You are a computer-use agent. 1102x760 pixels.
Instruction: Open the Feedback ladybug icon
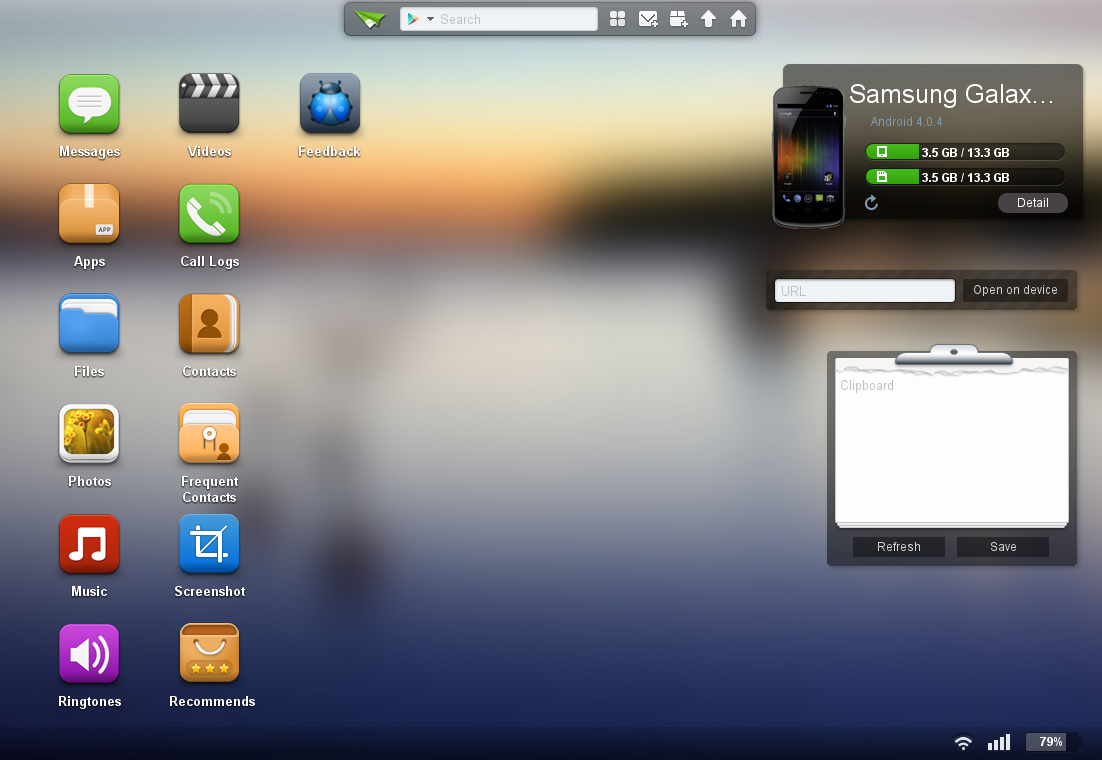coord(330,103)
